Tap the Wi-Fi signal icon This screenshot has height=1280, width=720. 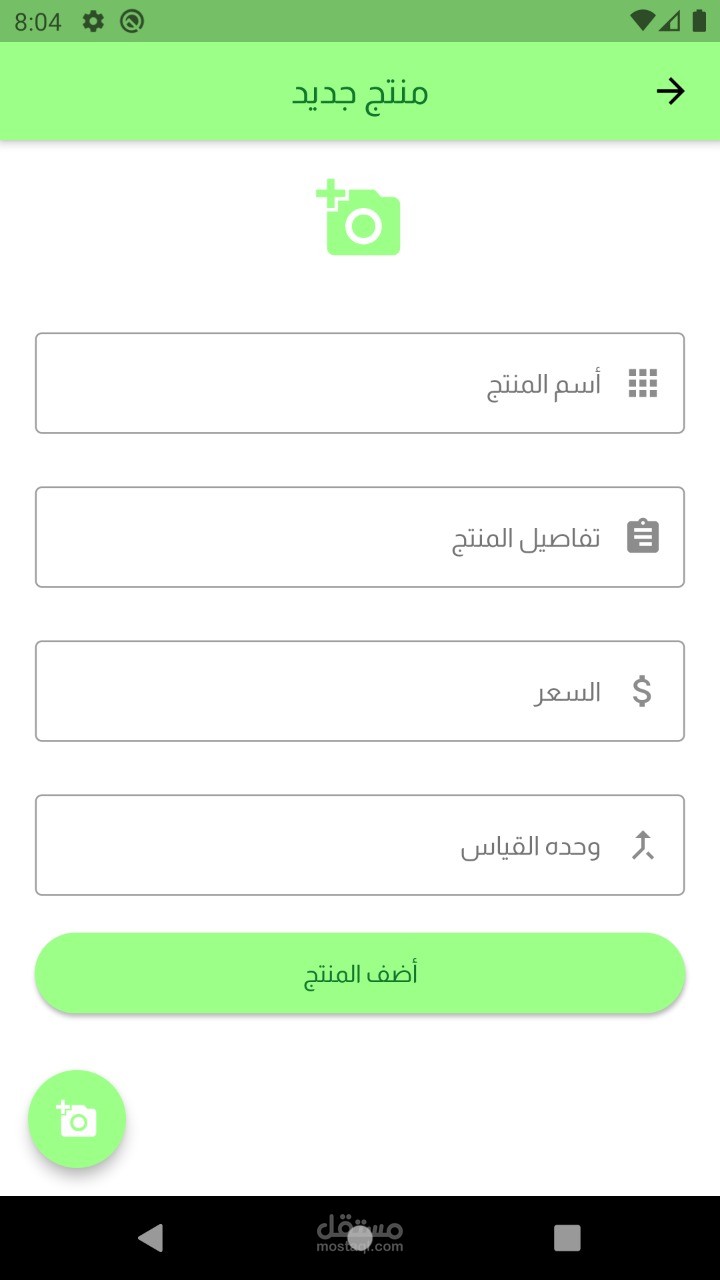643,21
